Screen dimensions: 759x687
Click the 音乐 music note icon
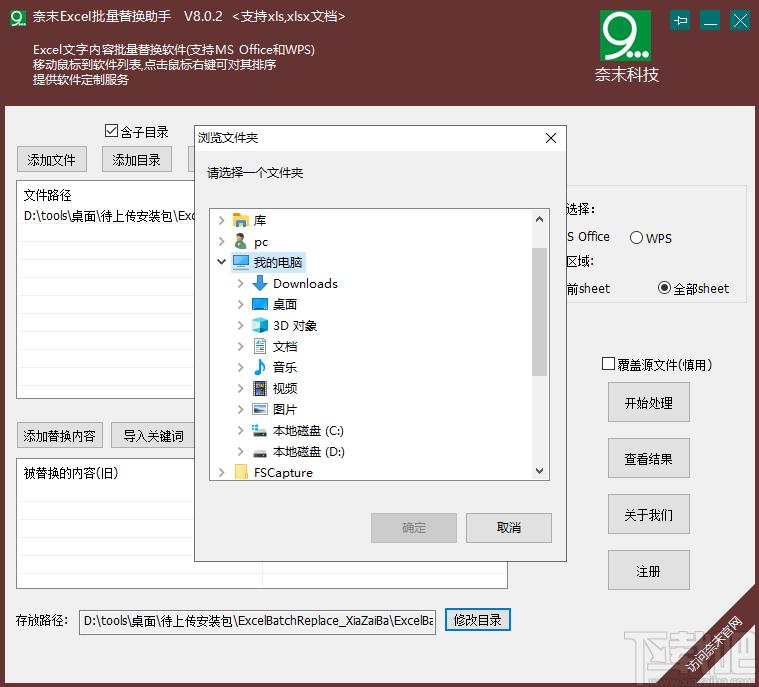(260, 367)
